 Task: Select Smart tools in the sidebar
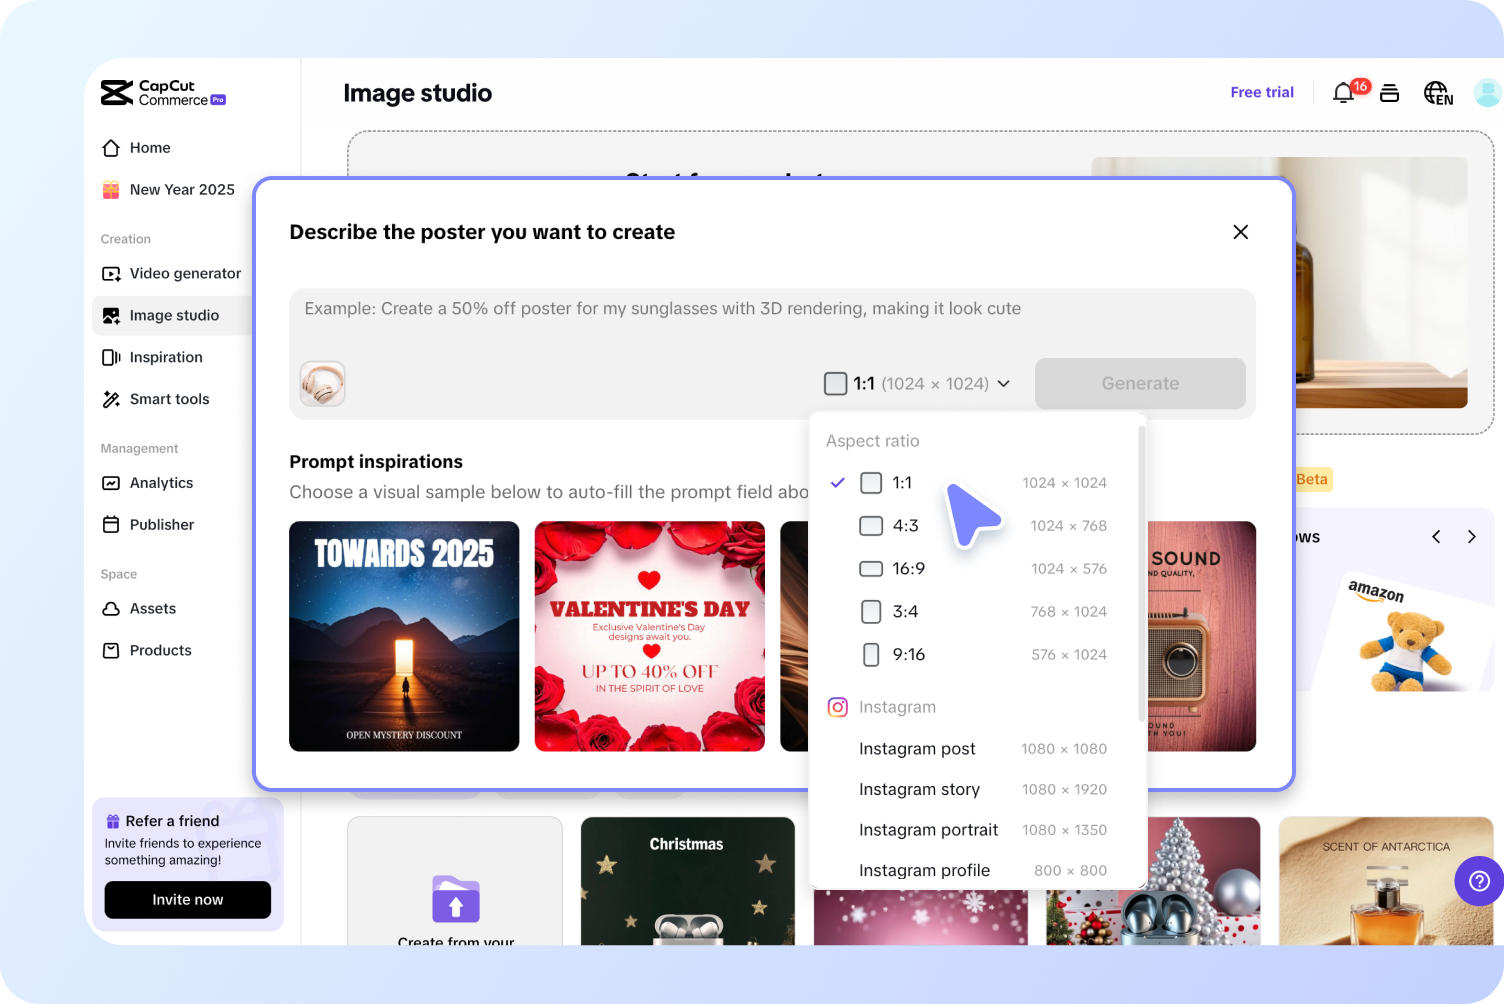click(x=169, y=399)
